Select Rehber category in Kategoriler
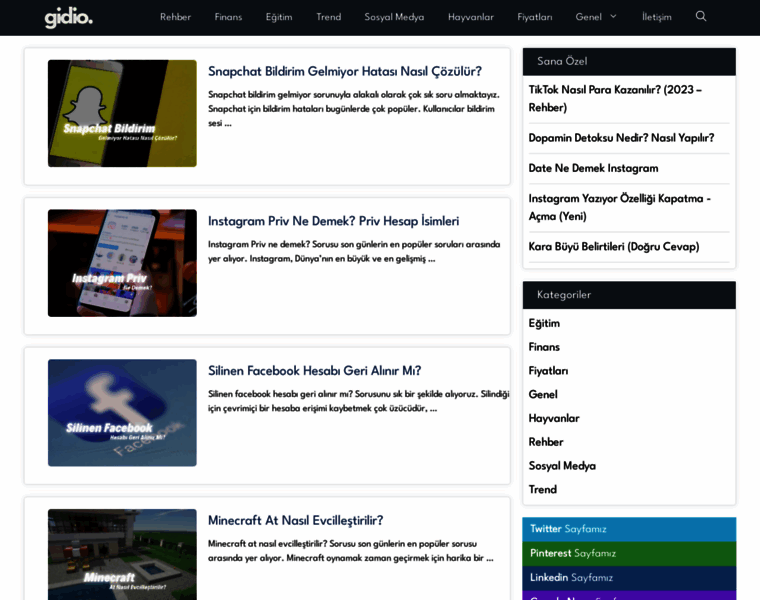Viewport: 760px width, 600px height. click(546, 442)
